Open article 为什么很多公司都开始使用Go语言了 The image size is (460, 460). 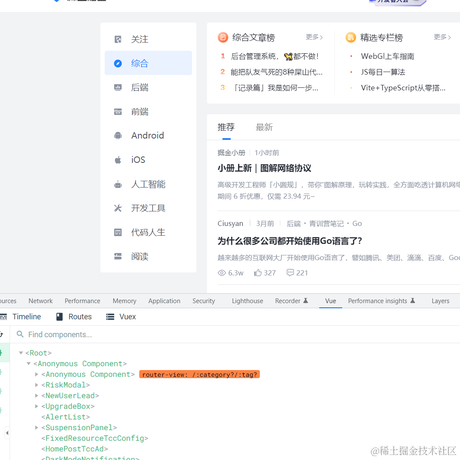point(290,241)
